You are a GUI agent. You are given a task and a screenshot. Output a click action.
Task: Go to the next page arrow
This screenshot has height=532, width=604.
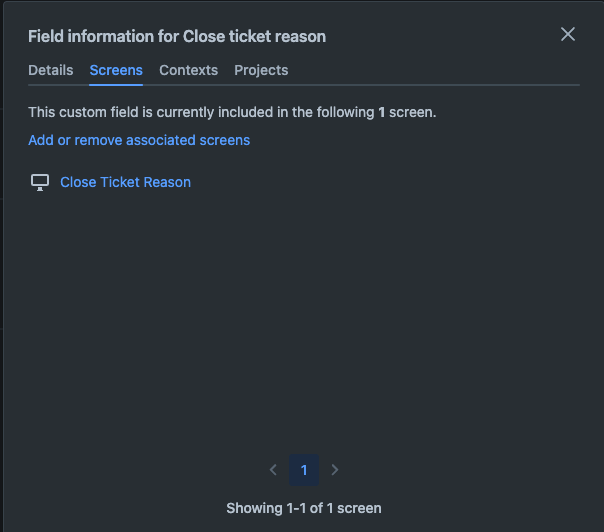335,470
